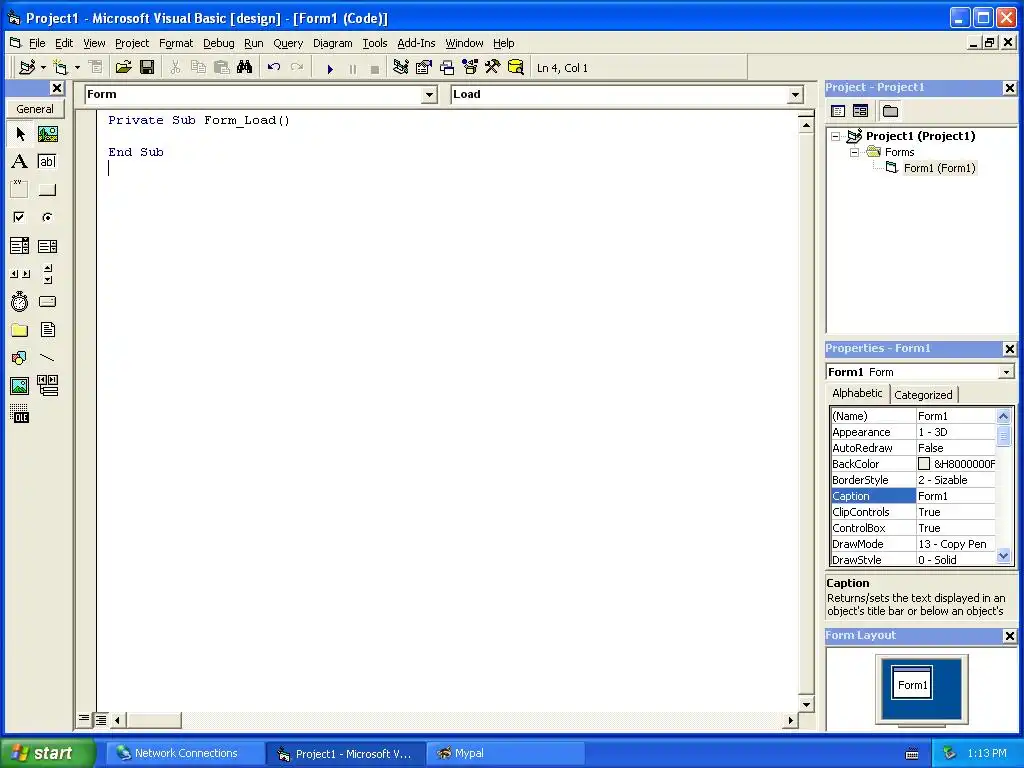Switch to Categorized properties tab
Screen dimensions: 1024x768
pos(923,394)
